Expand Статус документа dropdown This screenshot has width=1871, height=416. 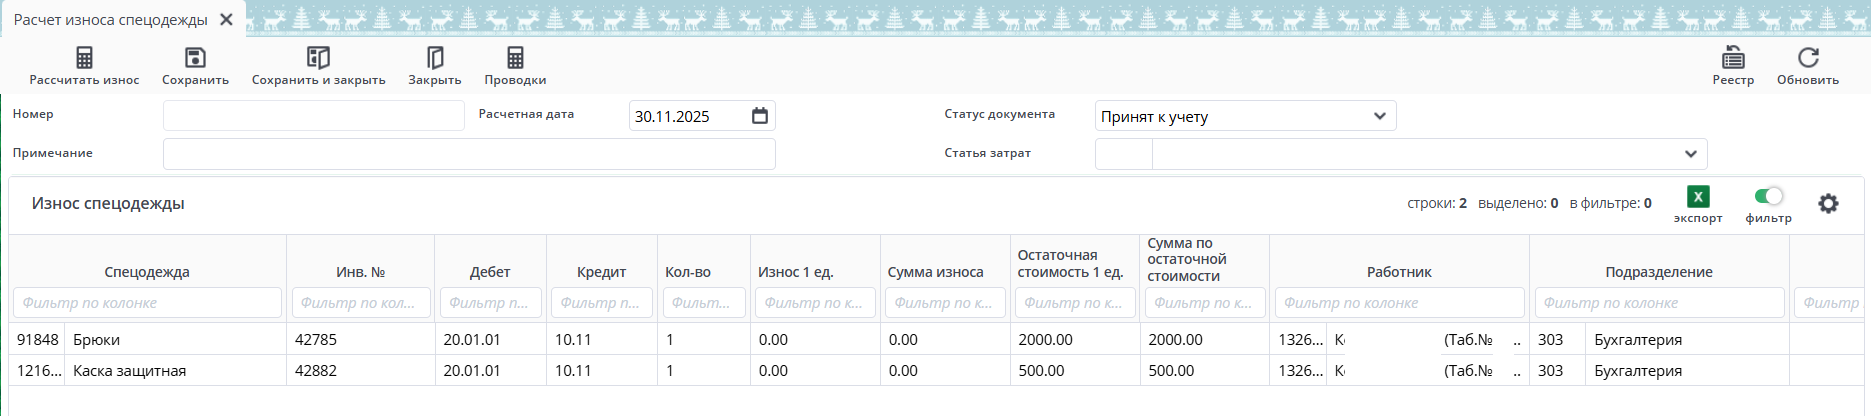tap(1380, 116)
